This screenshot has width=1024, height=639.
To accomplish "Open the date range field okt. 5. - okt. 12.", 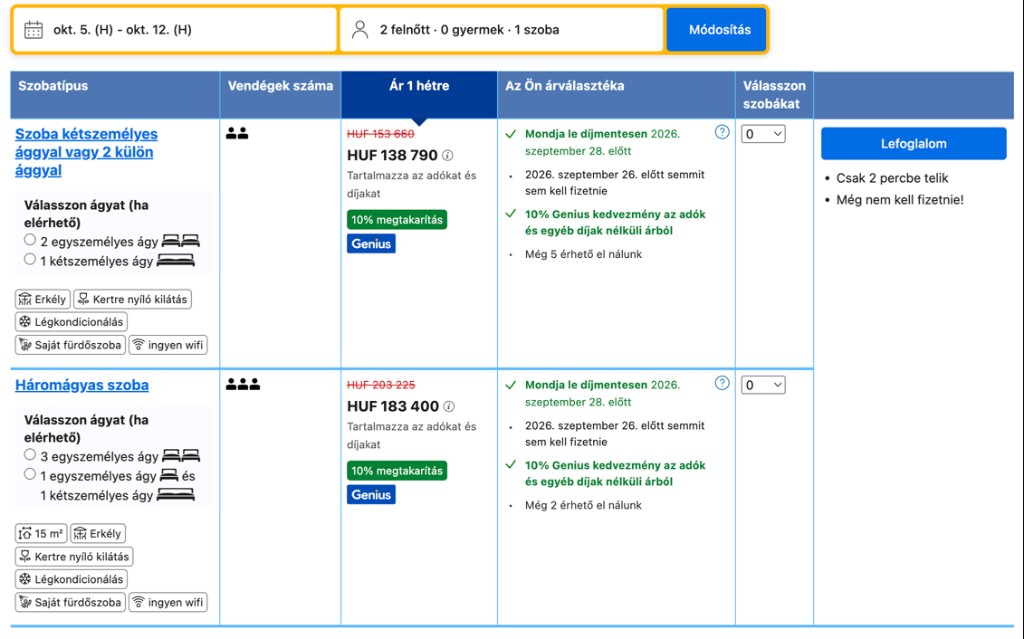I will (x=174, y=29).
